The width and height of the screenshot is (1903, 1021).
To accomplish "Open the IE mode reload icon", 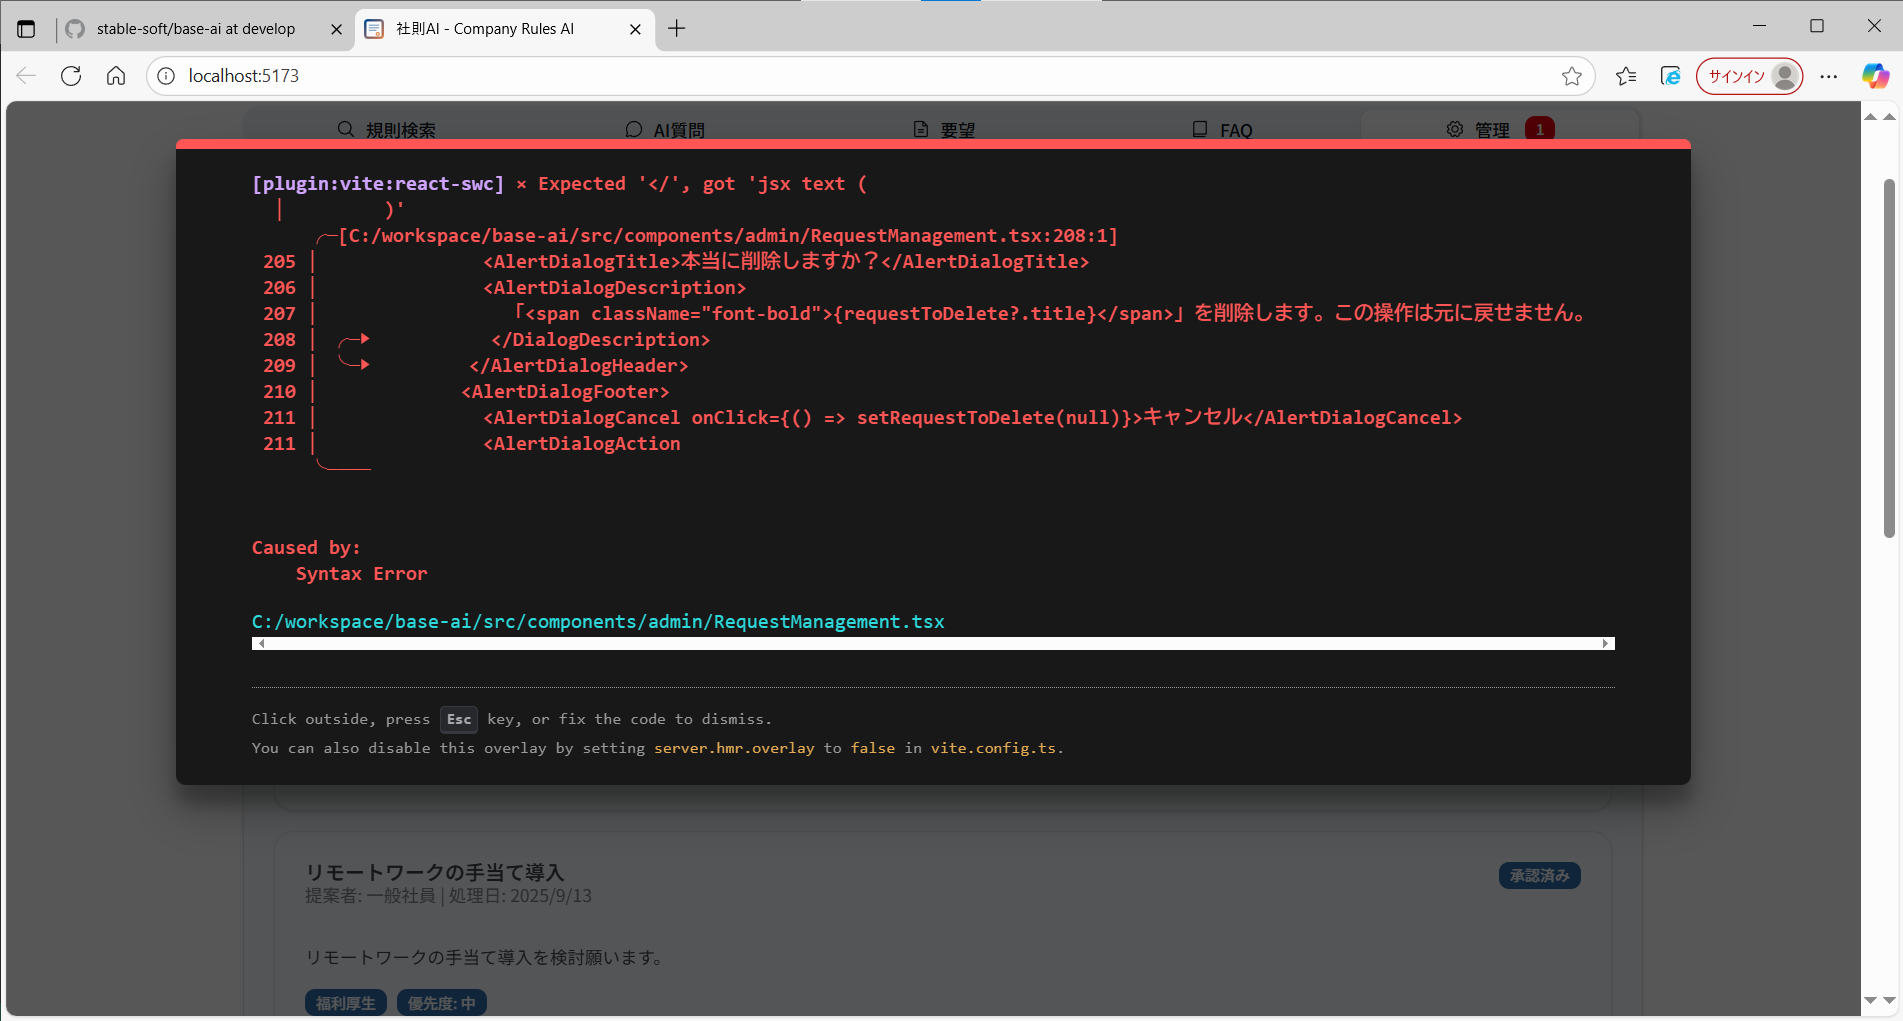I will click(x=1670, y=76).
